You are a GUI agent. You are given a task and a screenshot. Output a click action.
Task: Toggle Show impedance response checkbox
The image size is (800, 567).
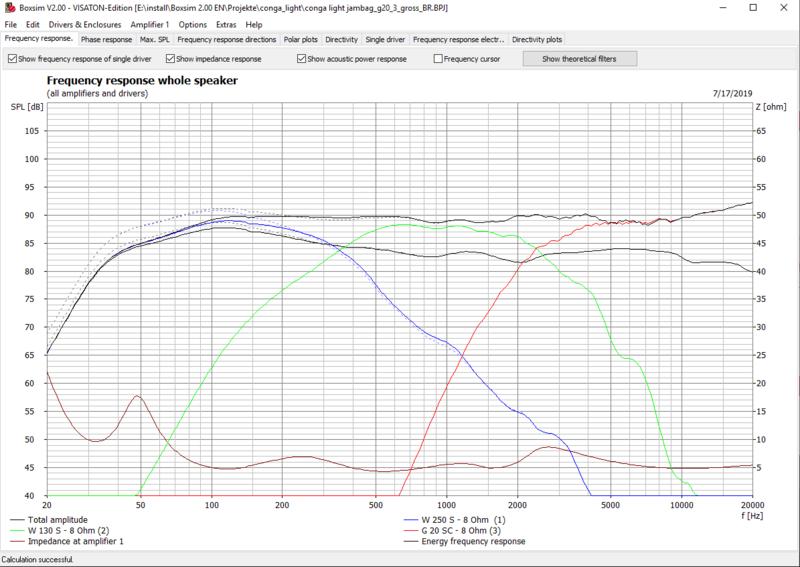(x=214, y=59)
